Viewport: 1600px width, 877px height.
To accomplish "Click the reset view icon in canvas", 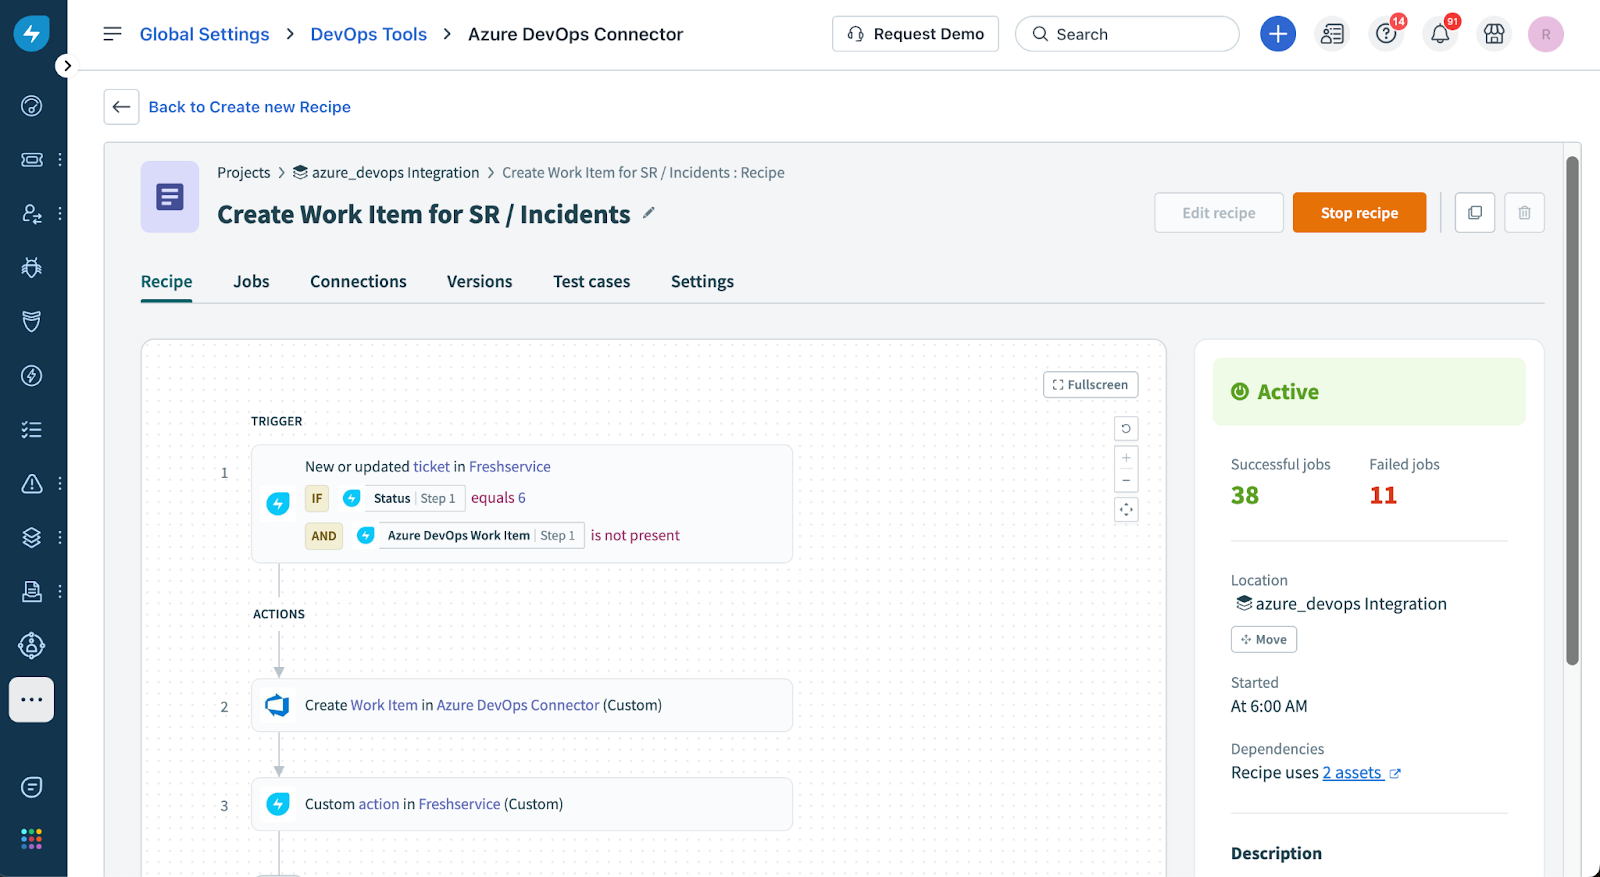I will (1126, 429).
